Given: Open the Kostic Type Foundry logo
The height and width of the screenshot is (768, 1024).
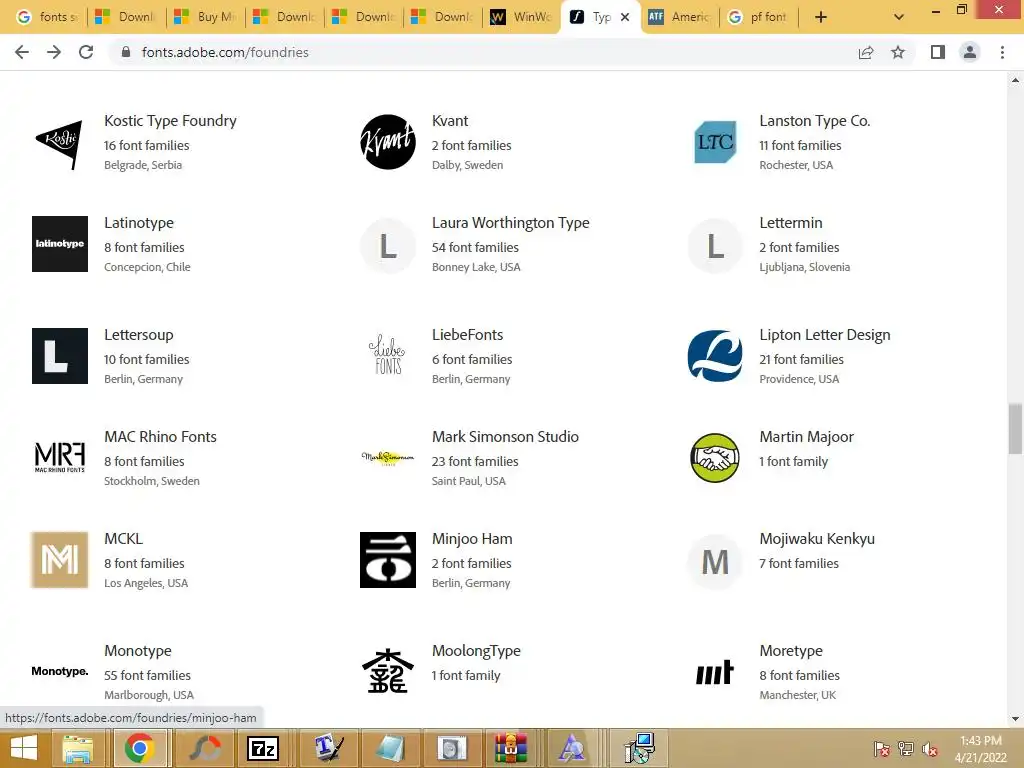Looking at the screenshot, I should (x=59, y=142).
